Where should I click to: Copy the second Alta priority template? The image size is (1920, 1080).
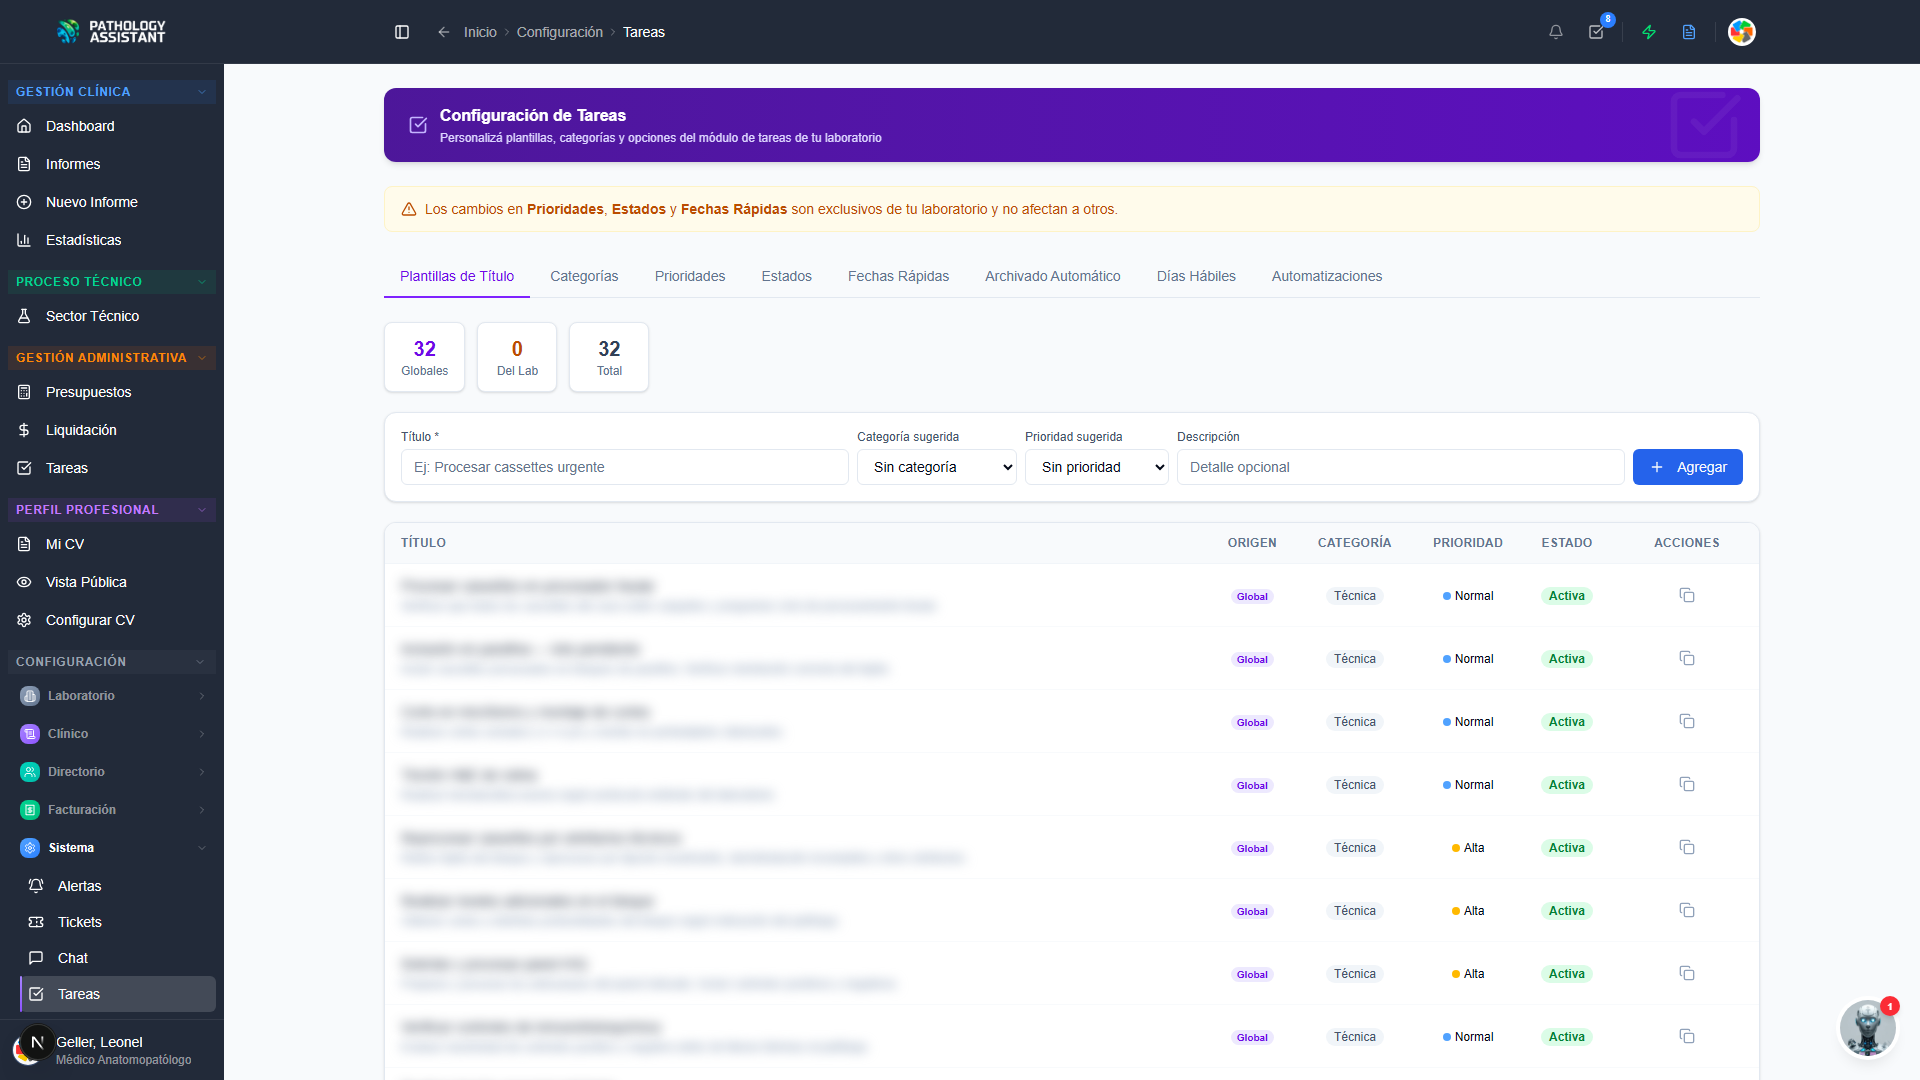tap(1687, 911)
